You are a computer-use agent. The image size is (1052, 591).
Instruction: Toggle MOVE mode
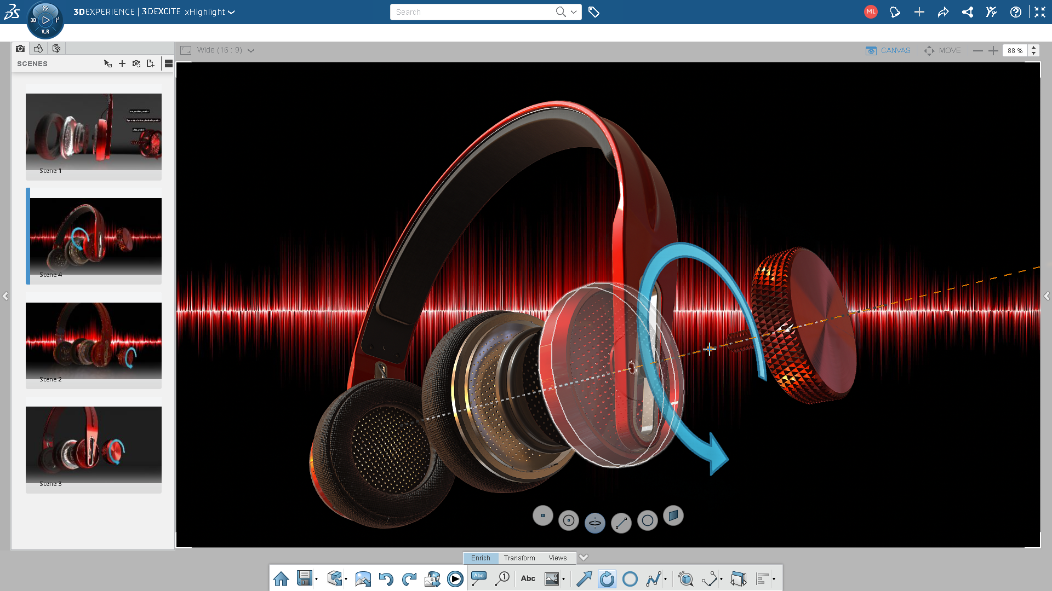943,50
